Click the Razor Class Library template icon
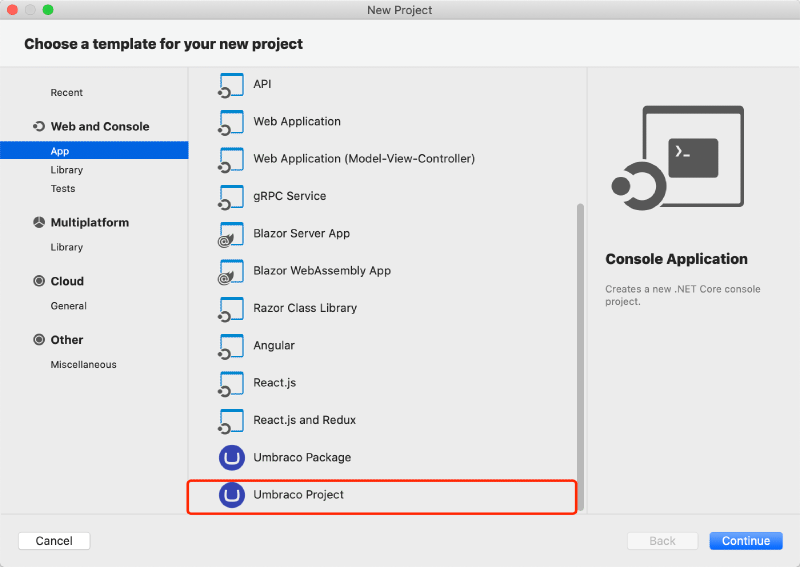Image resolution: width=800 pixels, height=567 pixels. click(x=231, y=309)
